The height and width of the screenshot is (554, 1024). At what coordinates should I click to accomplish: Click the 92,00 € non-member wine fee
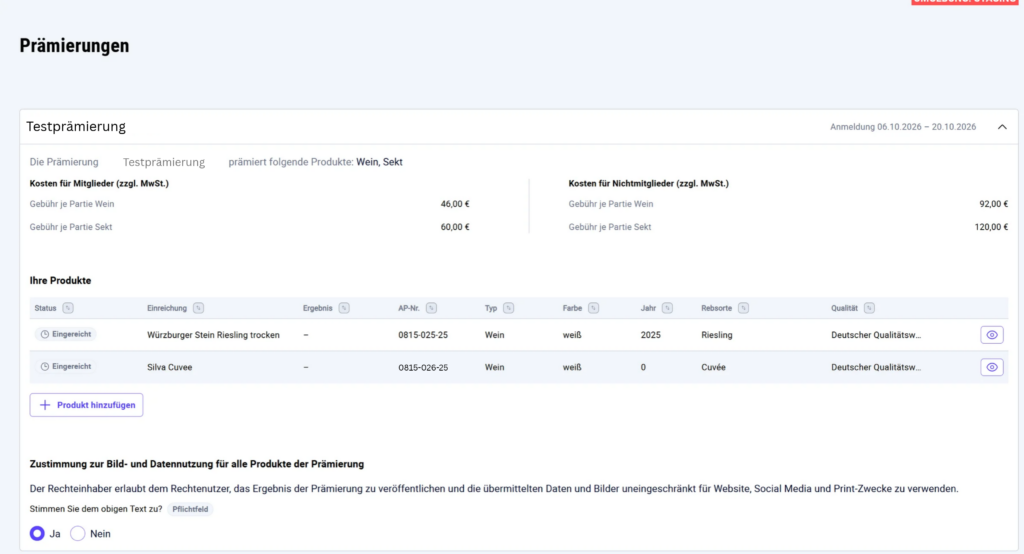[993, 204]
